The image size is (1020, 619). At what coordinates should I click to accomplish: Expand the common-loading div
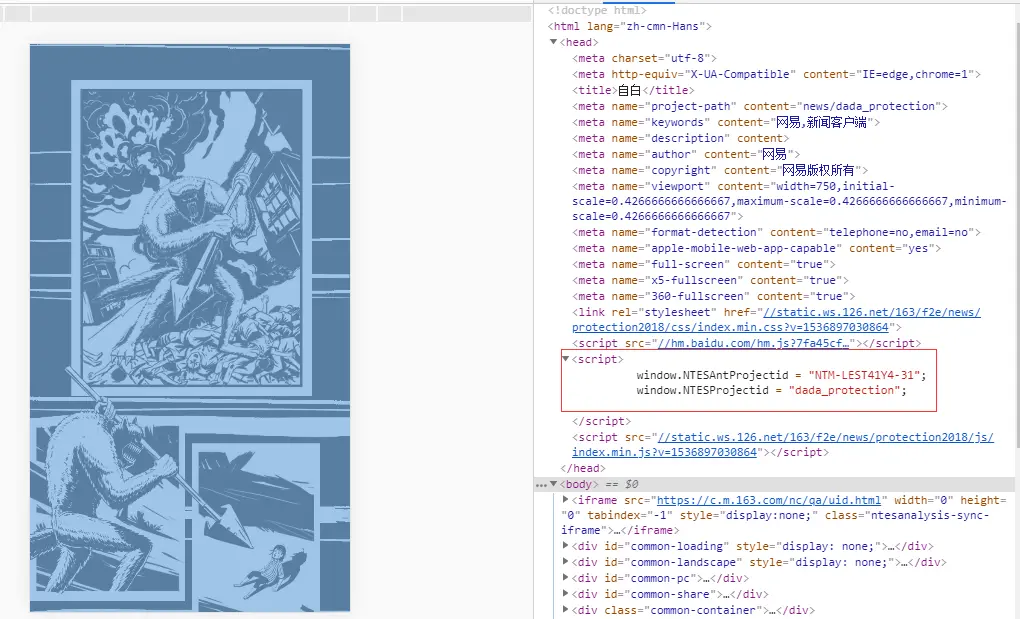(566, 546)
